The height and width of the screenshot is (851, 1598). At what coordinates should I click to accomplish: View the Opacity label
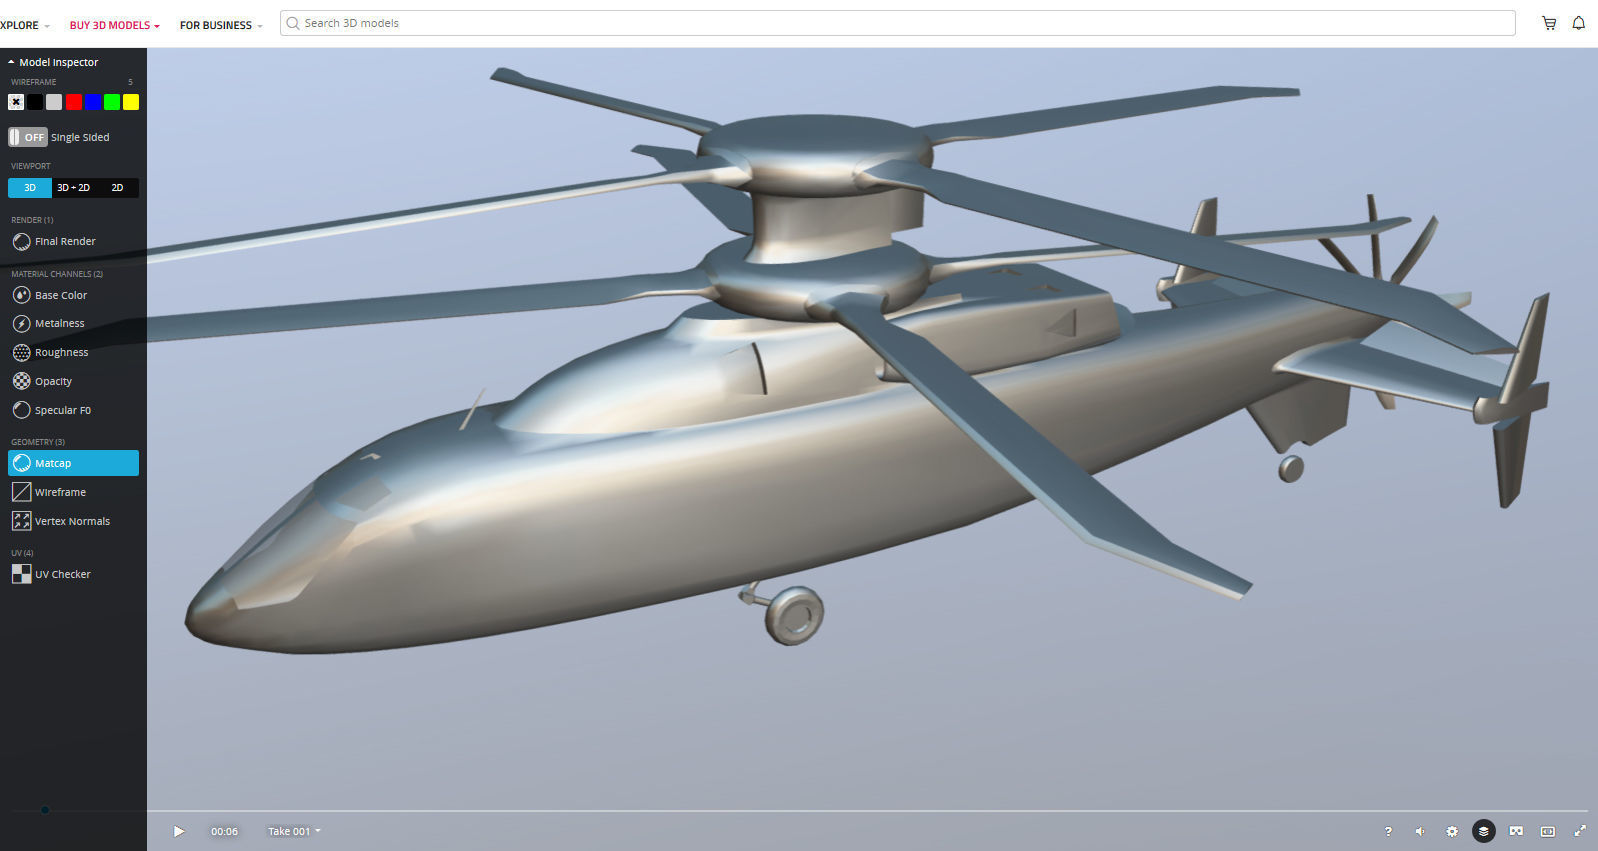click(53, 381)
